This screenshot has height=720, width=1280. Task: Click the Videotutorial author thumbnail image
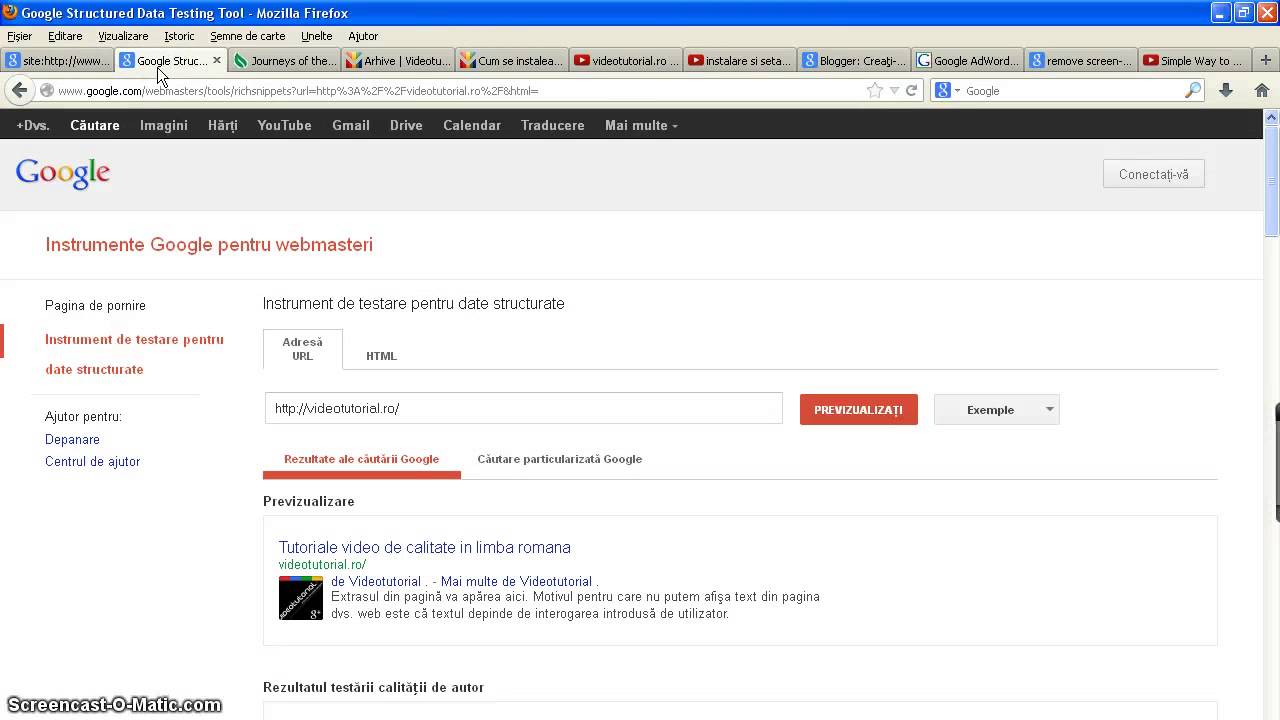click(x=300, y=598)
